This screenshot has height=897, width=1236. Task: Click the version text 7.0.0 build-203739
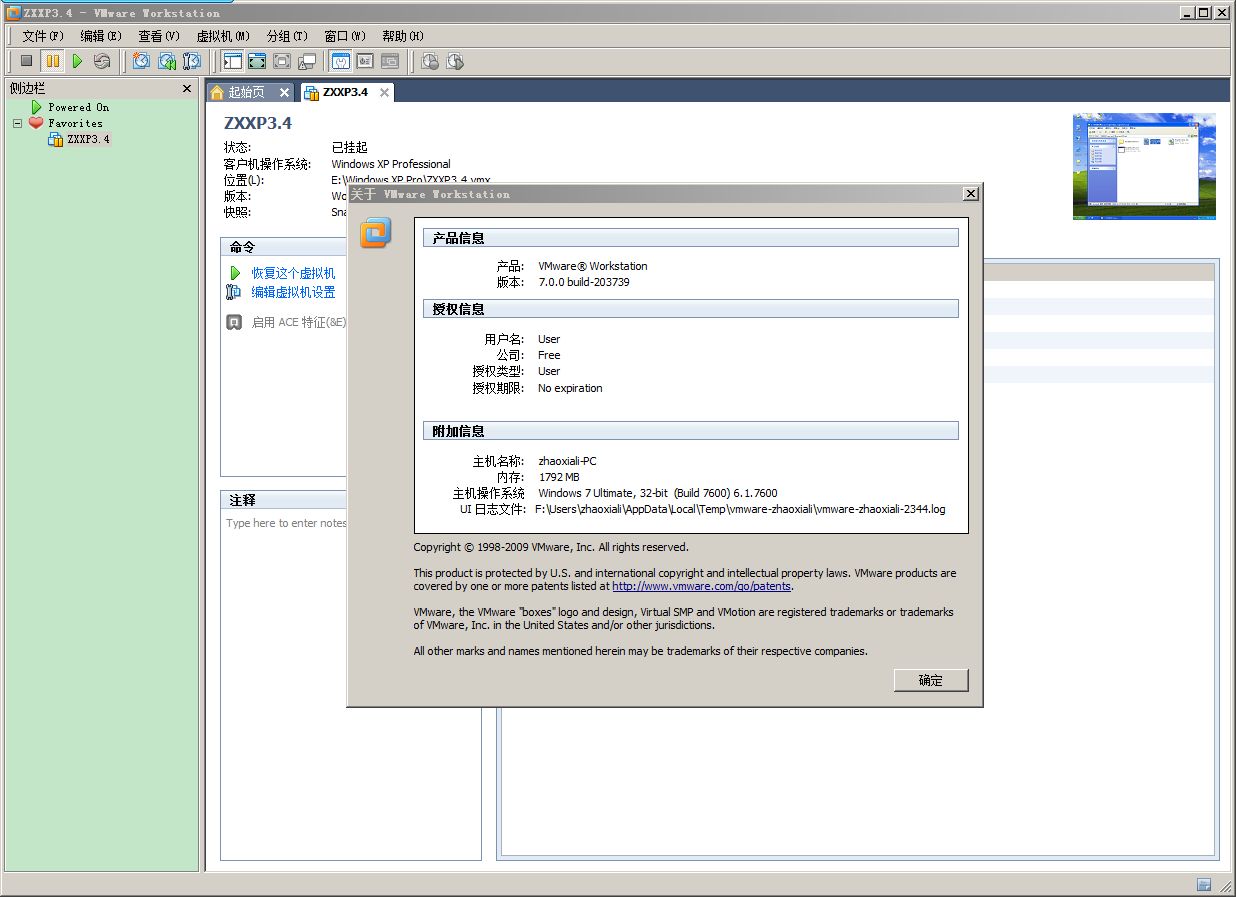pos(584,282)
